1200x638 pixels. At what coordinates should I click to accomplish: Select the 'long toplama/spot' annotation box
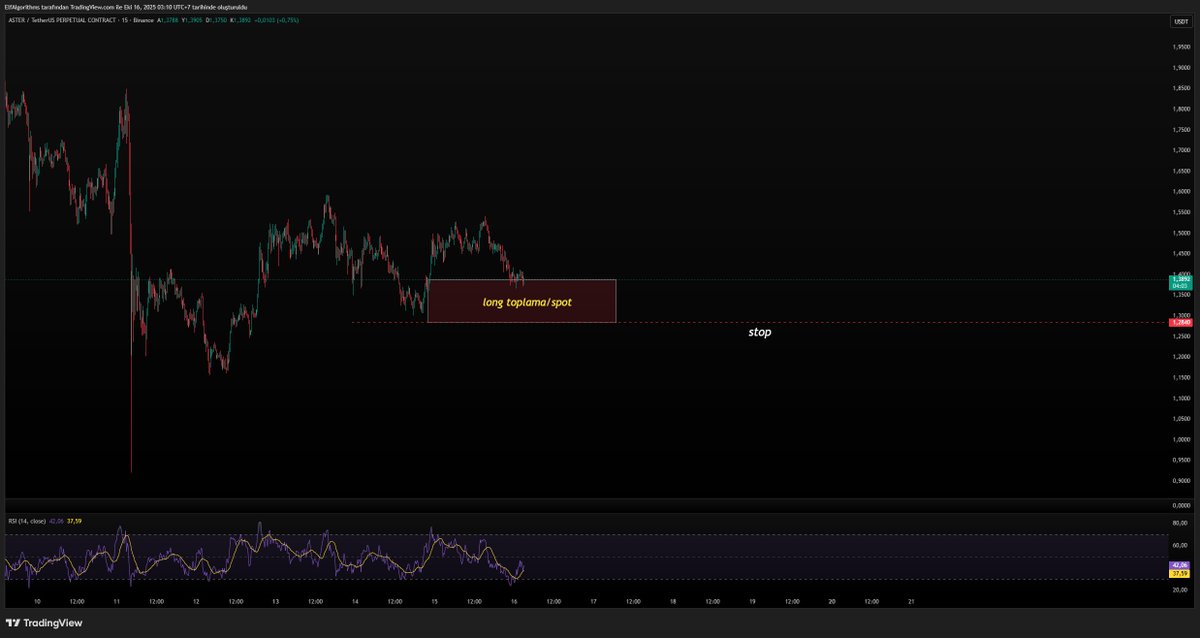click(x=521, y=301)
